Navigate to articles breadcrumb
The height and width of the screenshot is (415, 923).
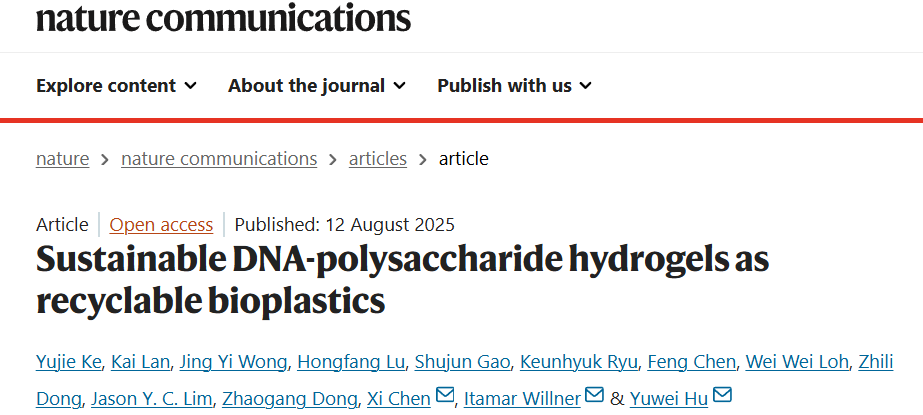pos(378,159)
